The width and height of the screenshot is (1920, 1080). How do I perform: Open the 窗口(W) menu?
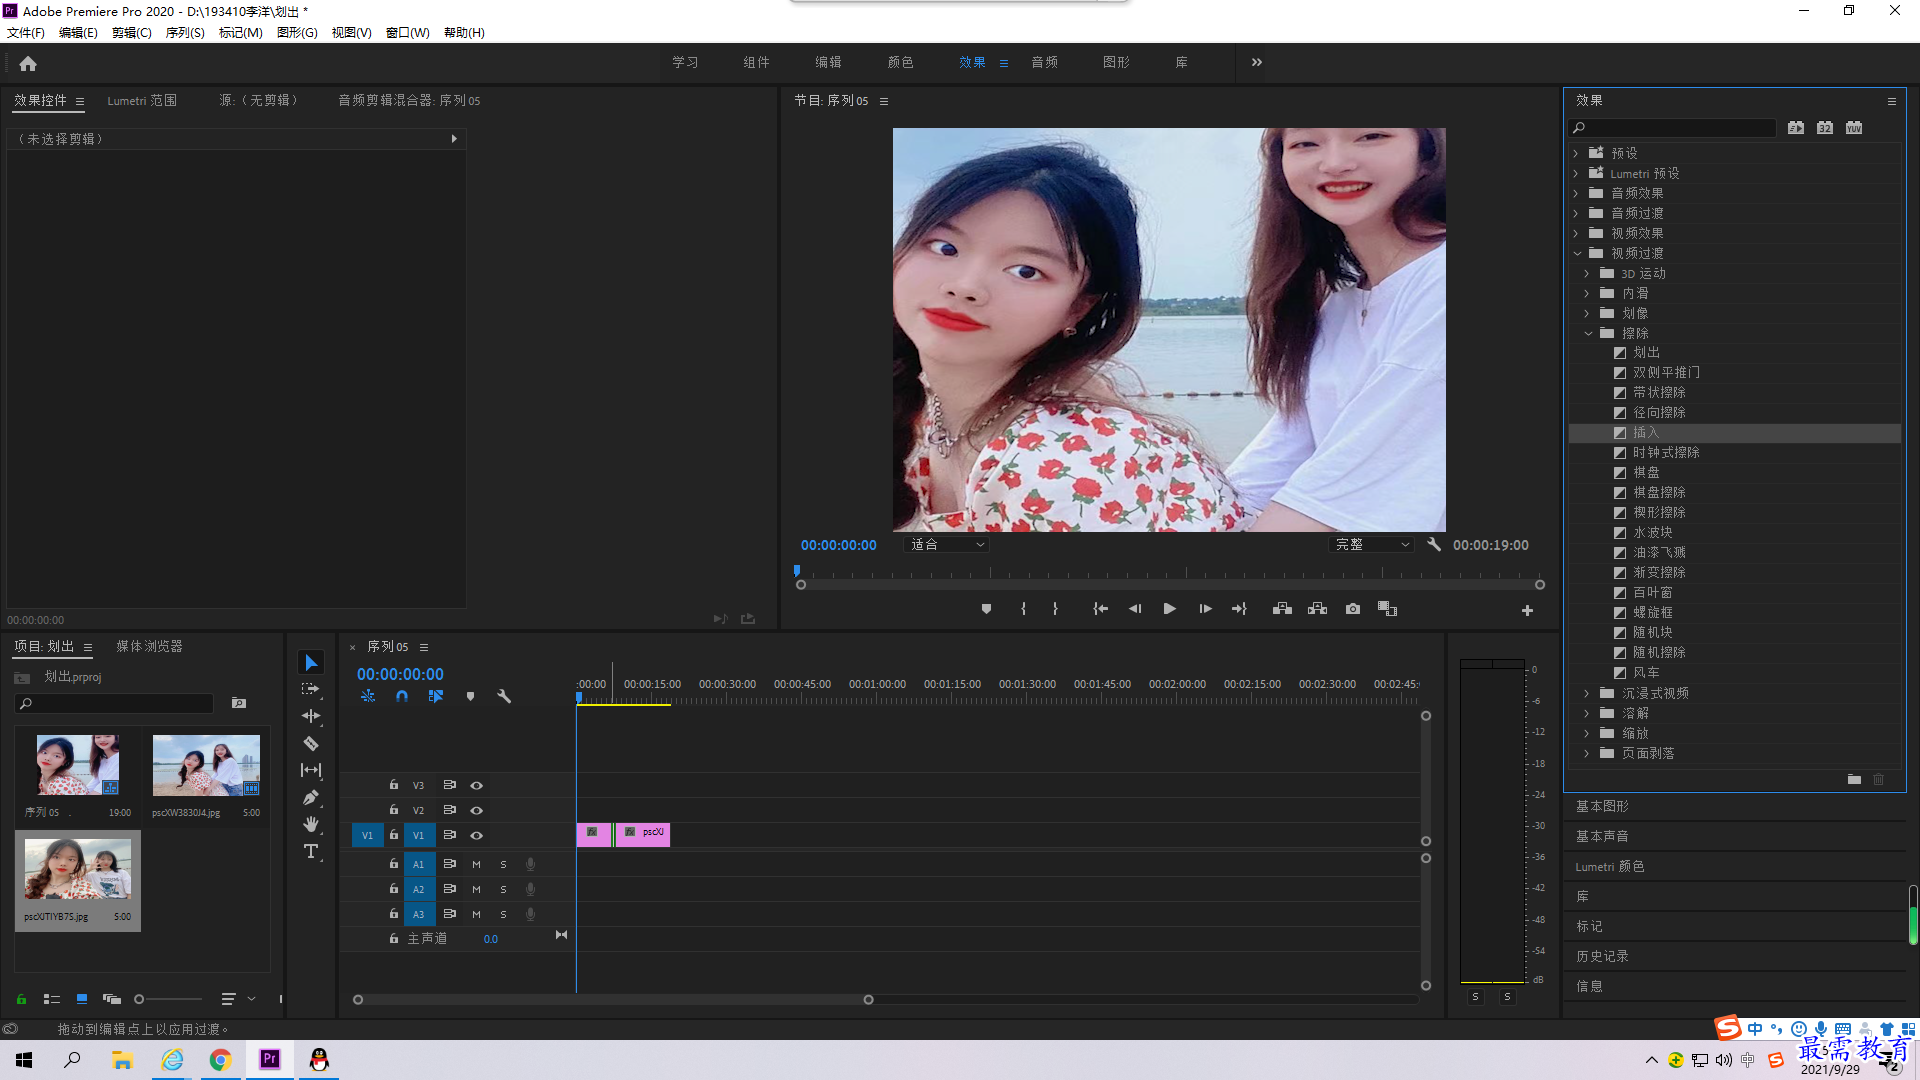click(x=408, y=33)
